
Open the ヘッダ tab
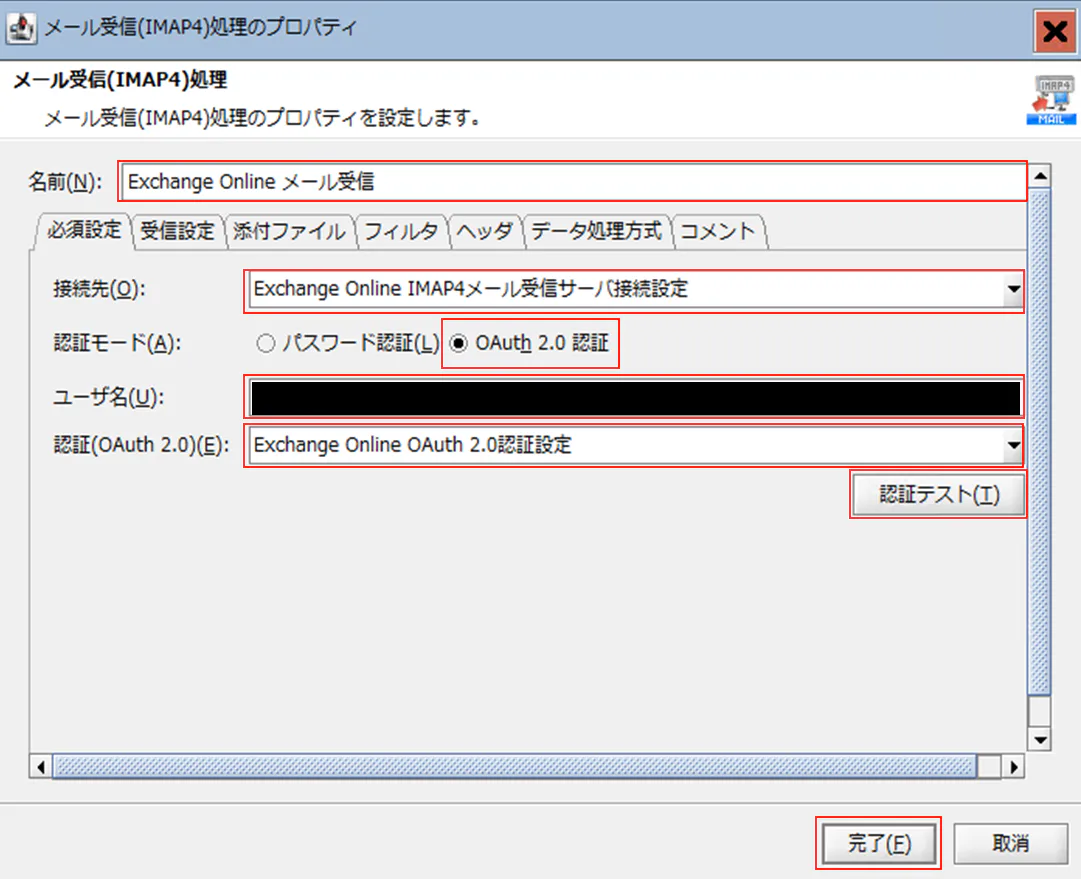(486, 231)
